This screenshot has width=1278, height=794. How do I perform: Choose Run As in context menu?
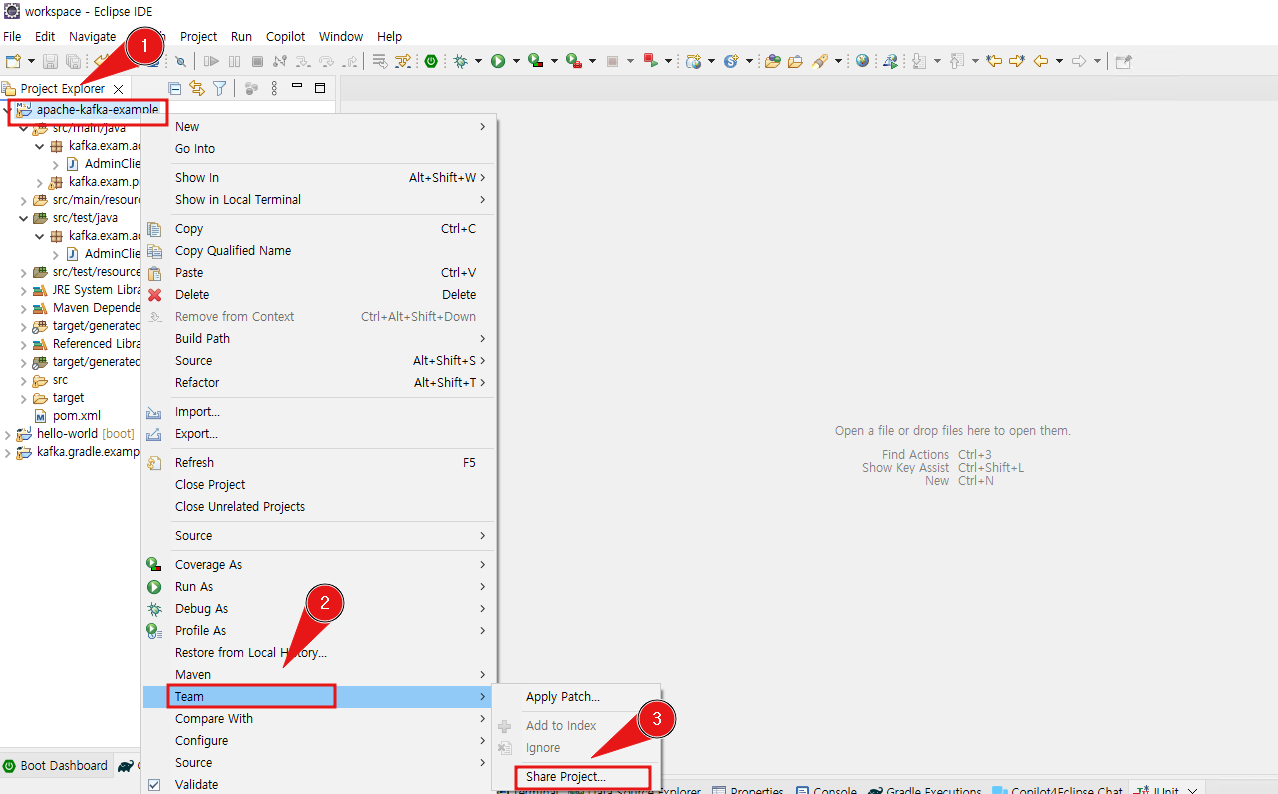pos(318,587)
